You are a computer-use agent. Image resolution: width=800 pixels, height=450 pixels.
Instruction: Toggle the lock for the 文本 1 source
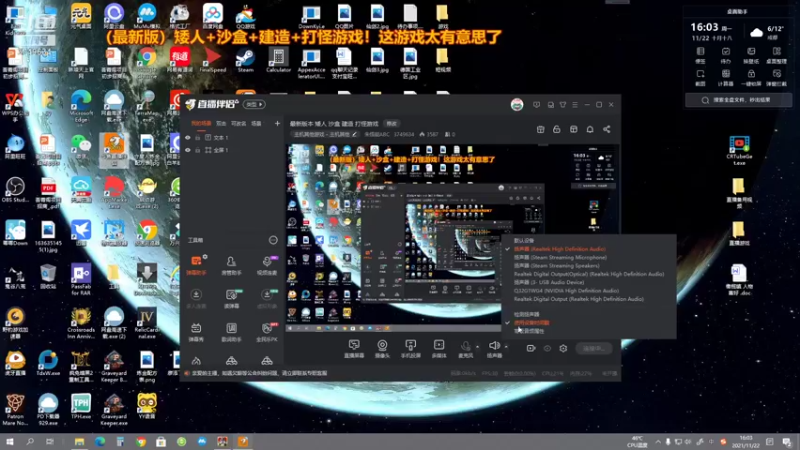coord(197,138)
